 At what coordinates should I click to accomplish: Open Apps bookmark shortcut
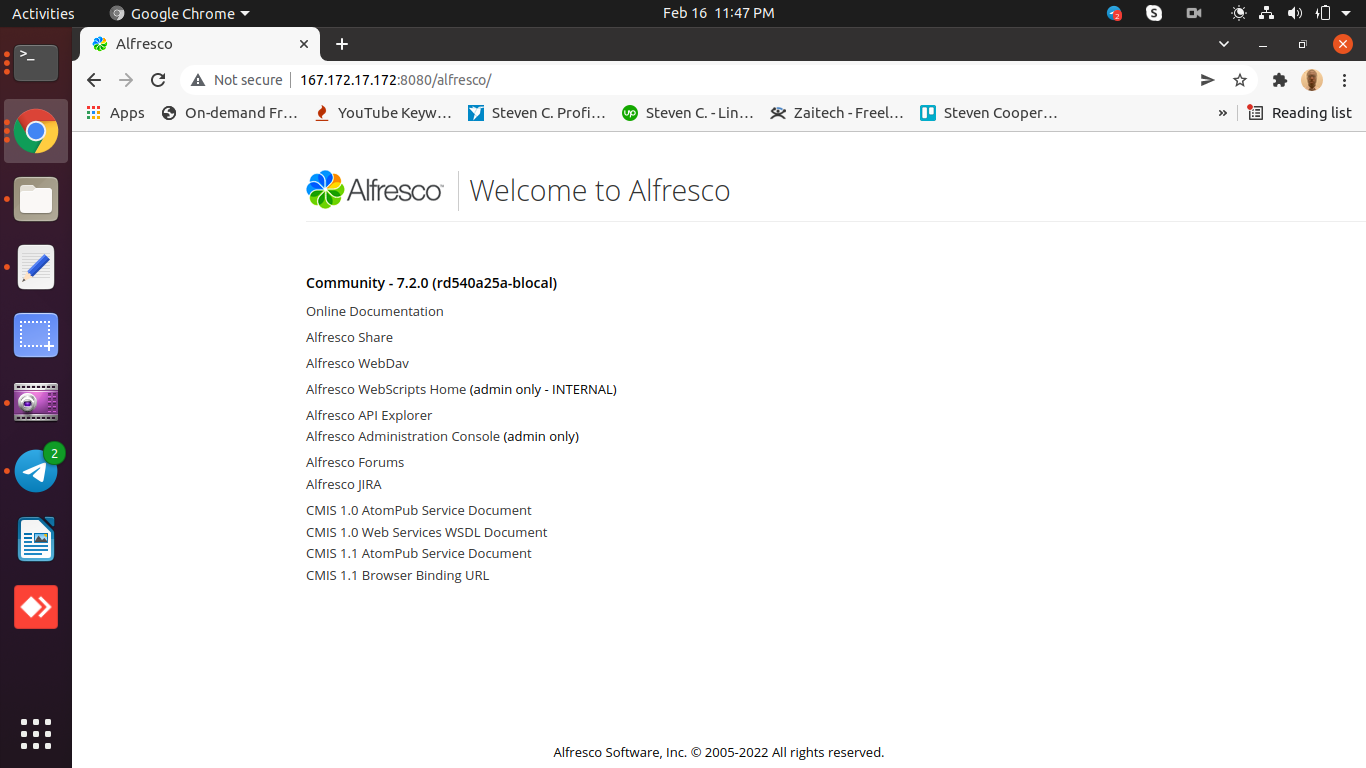pyautogui.click(x=116, y=113)
